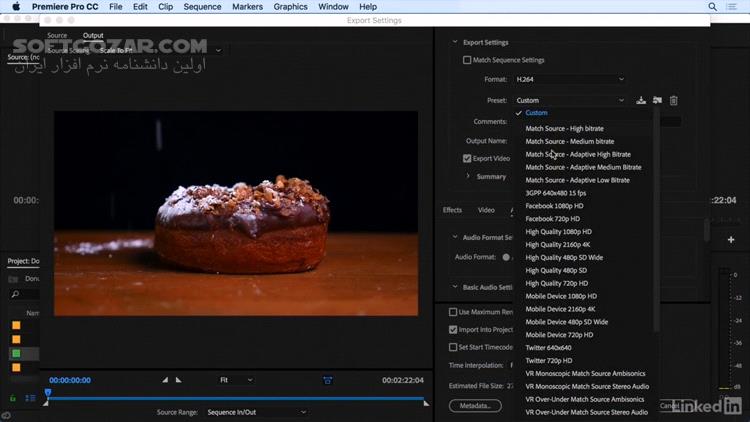
Task: Select the Custom preset entry
Action: pos(536,113)
